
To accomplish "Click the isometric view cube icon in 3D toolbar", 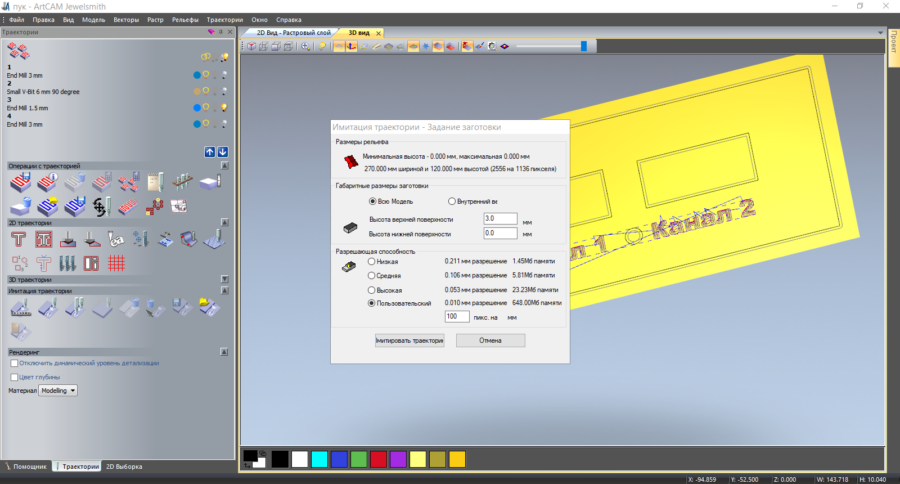I will coord(251,47).
